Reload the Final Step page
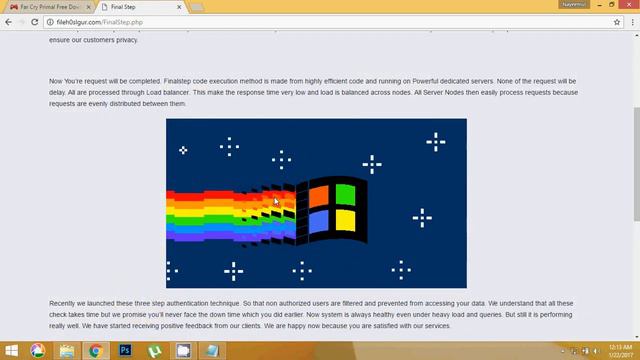The image size is (640, 360). 35,22
